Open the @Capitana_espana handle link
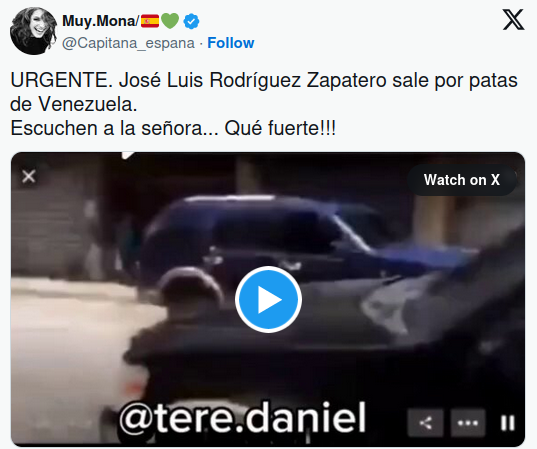The image size is (537, 449). (128, 43)
